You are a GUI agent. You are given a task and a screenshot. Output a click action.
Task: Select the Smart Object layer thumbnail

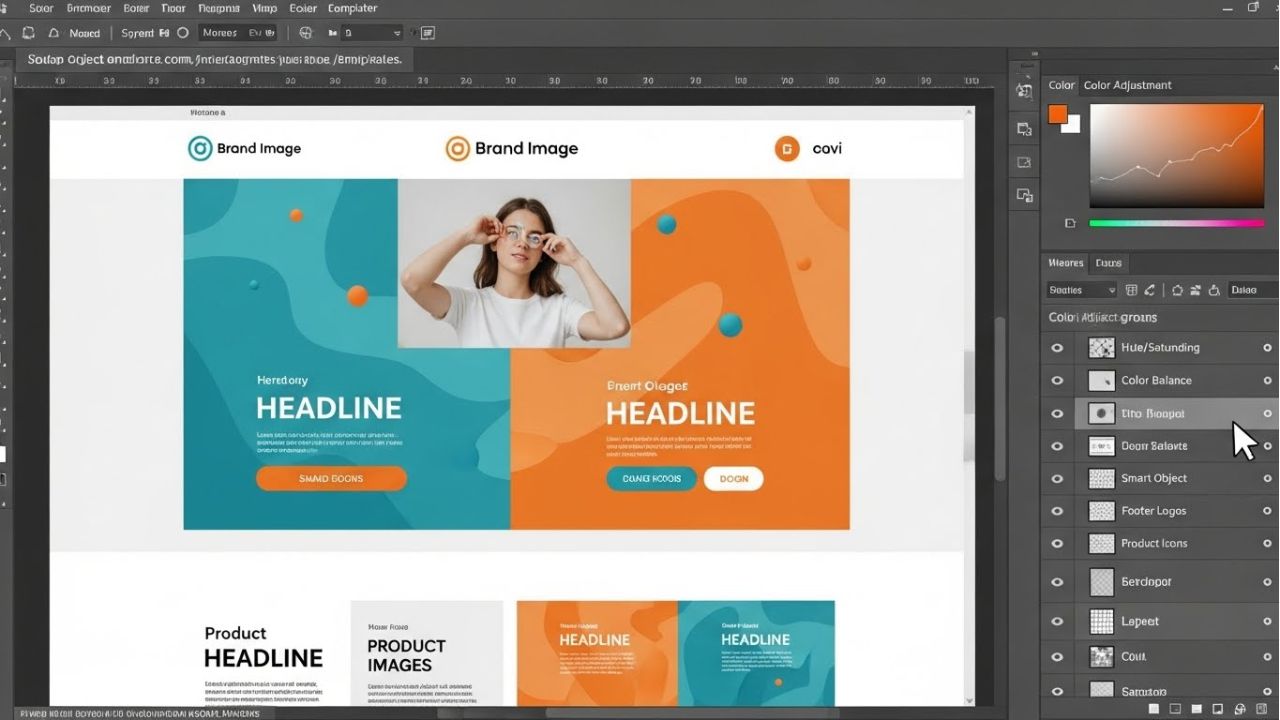(1101, 479)
